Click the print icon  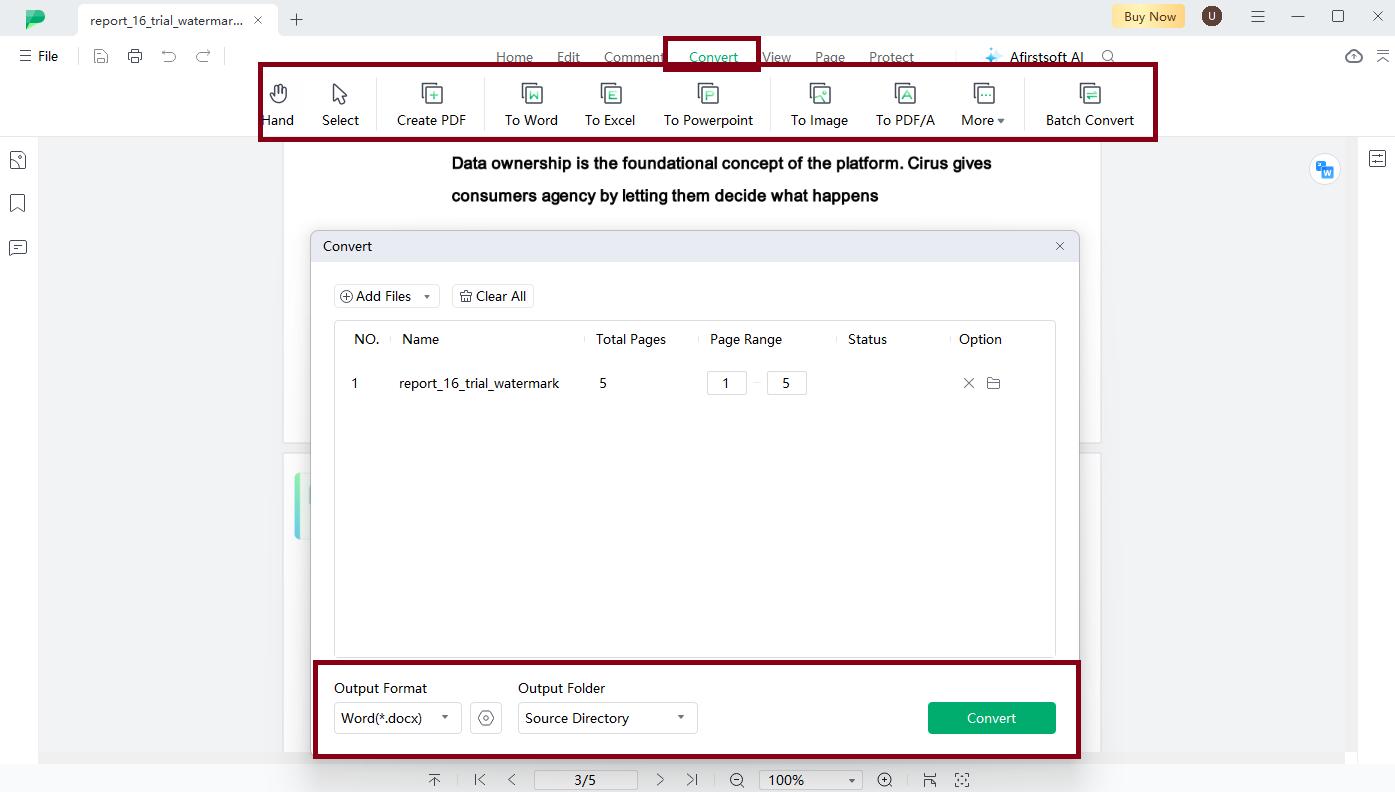[135, 56]
